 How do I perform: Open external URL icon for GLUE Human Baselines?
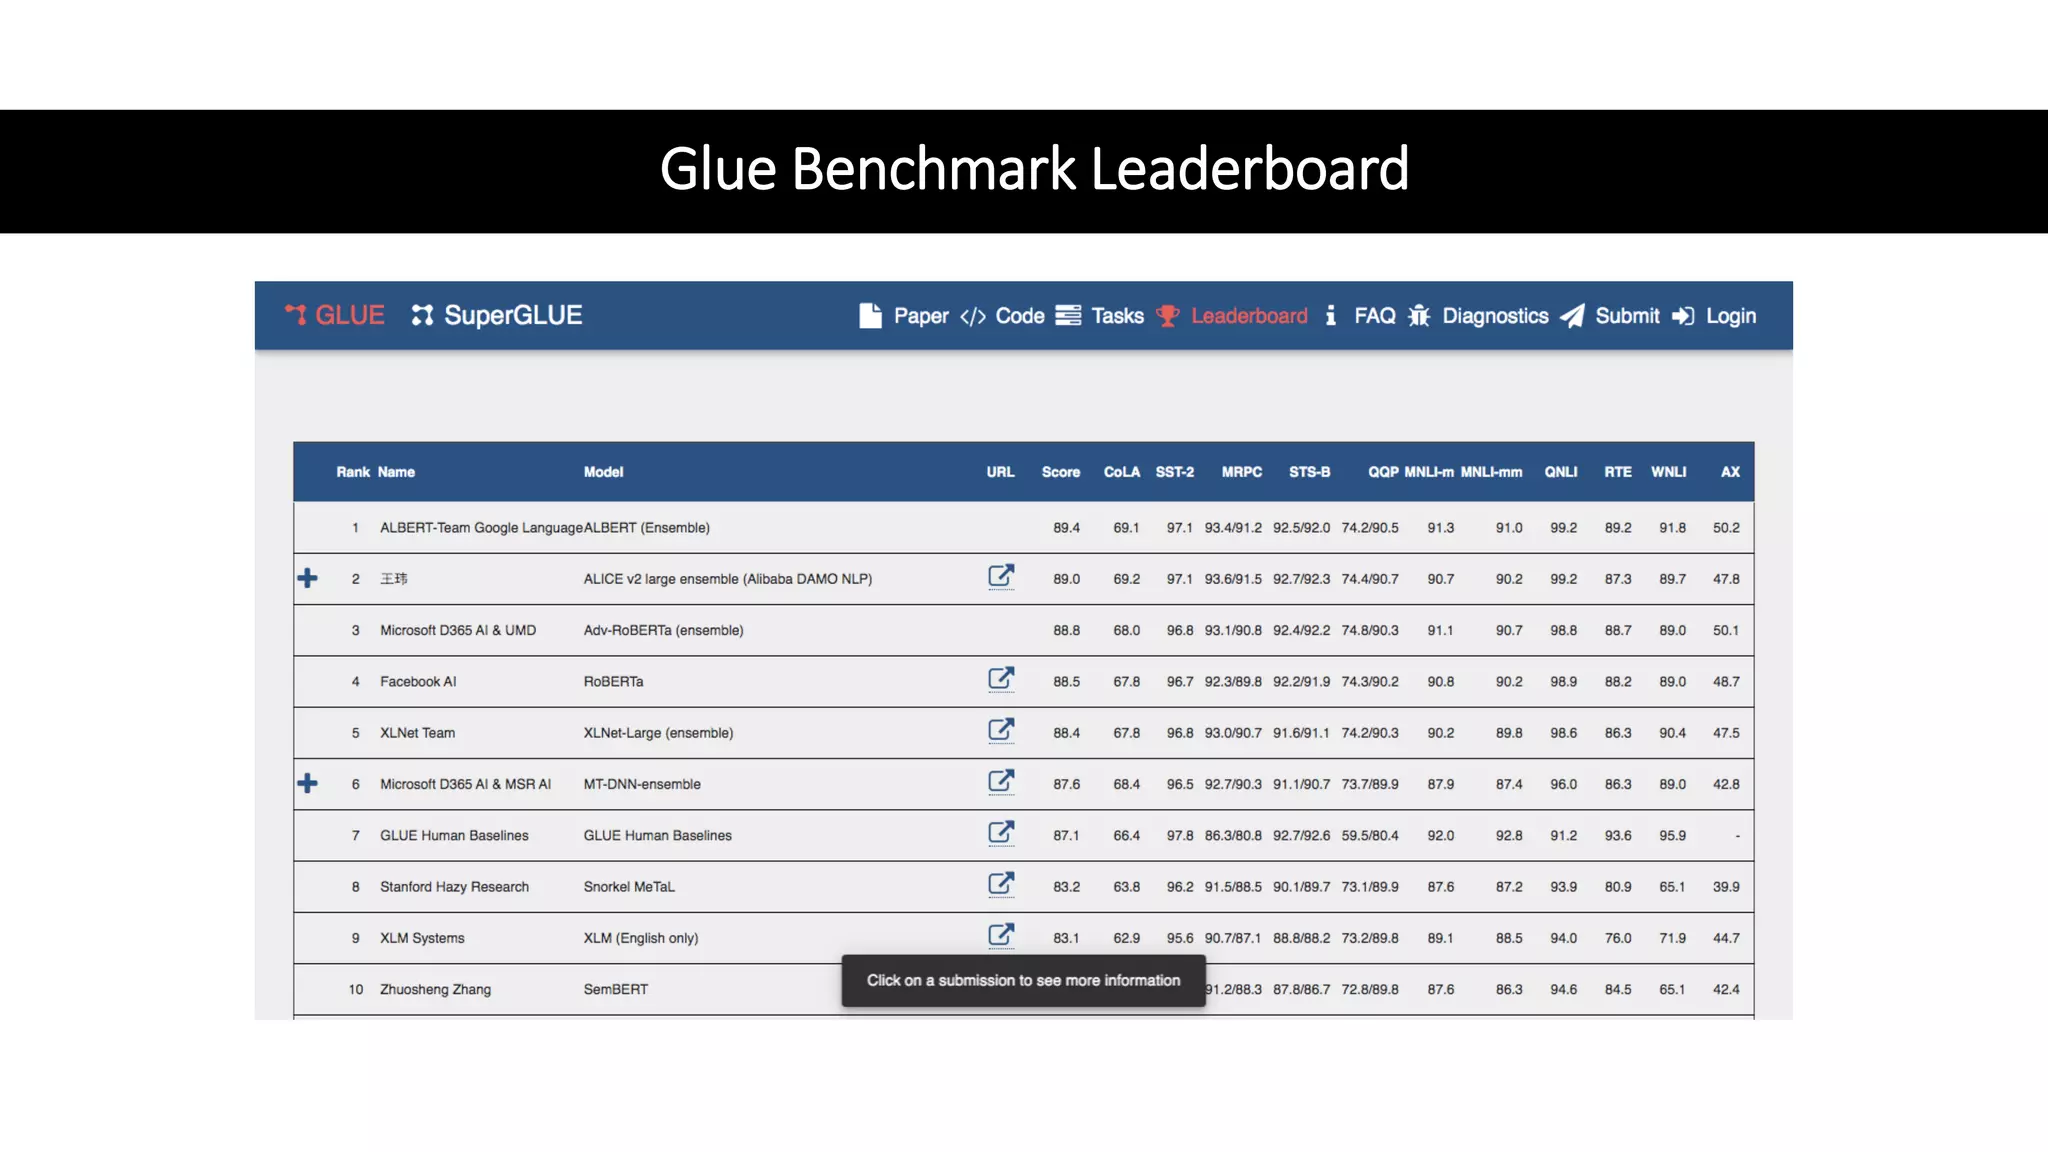point(1001,833)
